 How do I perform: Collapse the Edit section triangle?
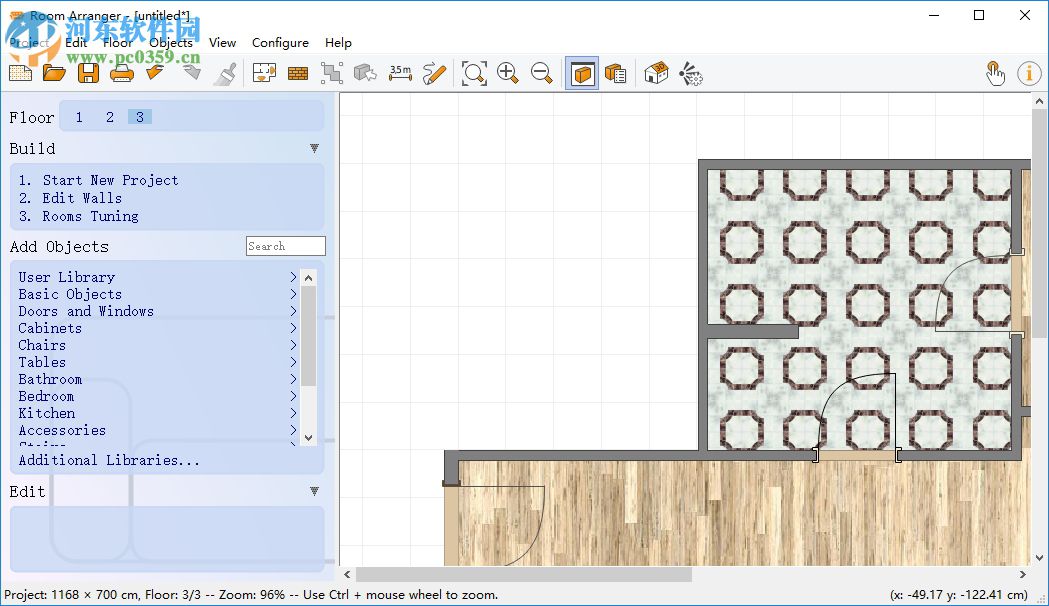coord(314,491)
